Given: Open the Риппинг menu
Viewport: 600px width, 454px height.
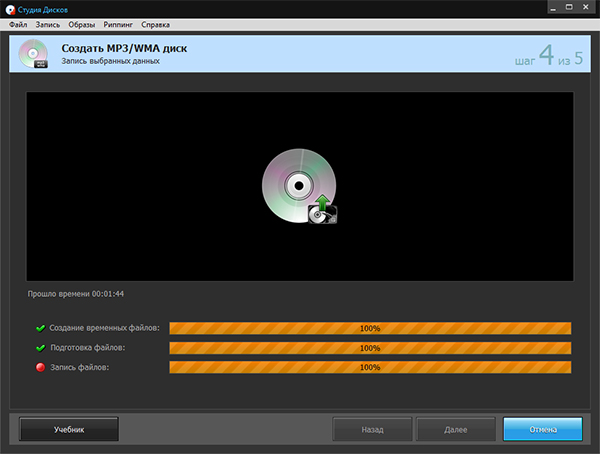Looking at the screenshot, I should [119, 23].
